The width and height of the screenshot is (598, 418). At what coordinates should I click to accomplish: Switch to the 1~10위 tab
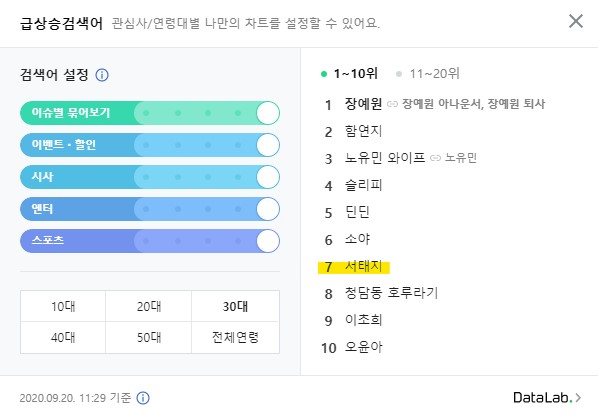[349, 73]
